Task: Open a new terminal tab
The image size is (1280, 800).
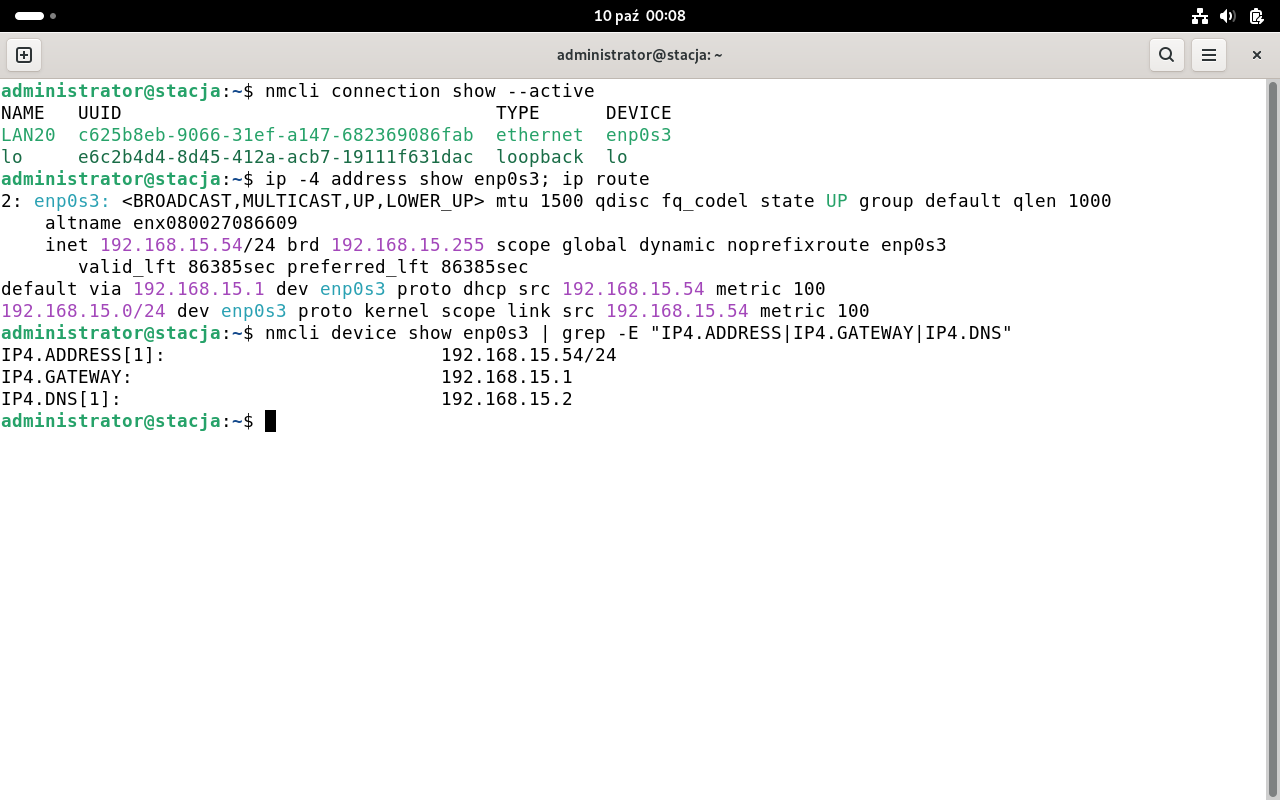Action: pyautogui.click(x=24, y=55)
